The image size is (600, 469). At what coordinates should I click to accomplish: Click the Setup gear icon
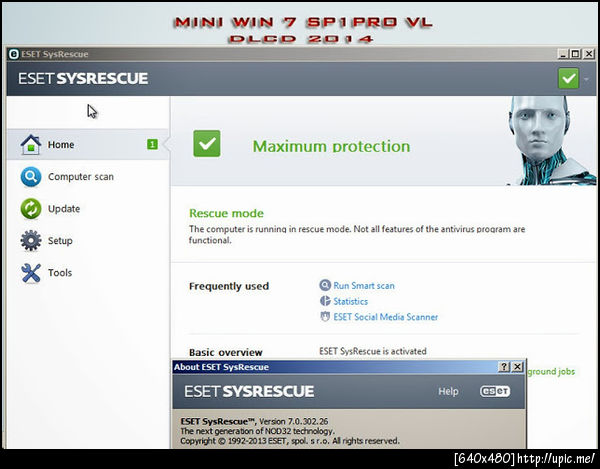coord(31,241)
